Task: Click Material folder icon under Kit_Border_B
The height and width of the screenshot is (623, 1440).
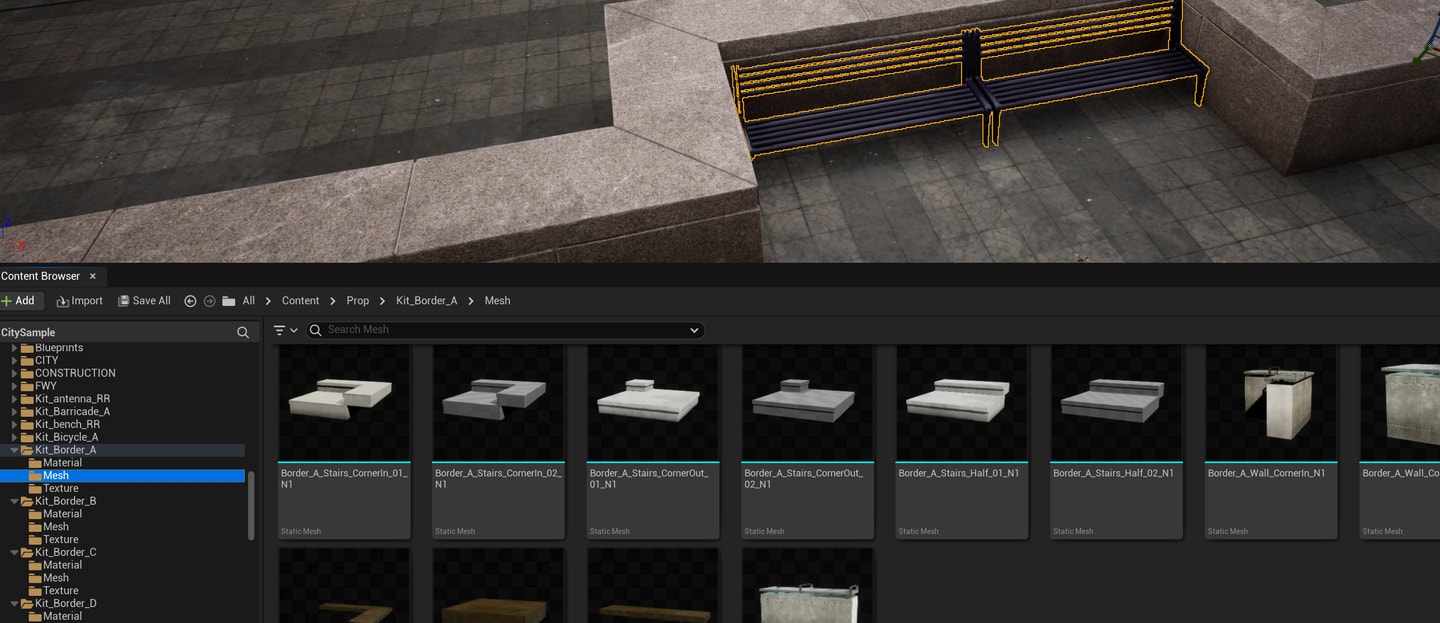Action: pyautogui.click(x=35, y=514)
